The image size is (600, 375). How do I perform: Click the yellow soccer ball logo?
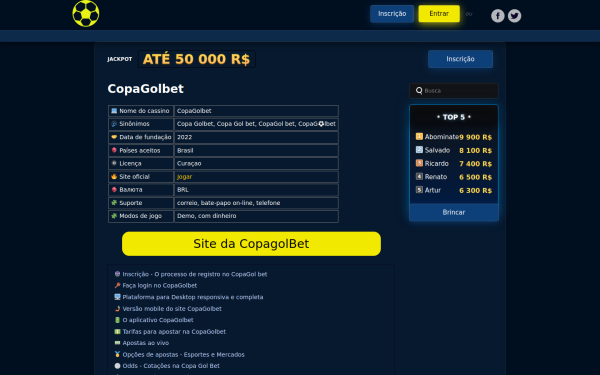[86, 13]
